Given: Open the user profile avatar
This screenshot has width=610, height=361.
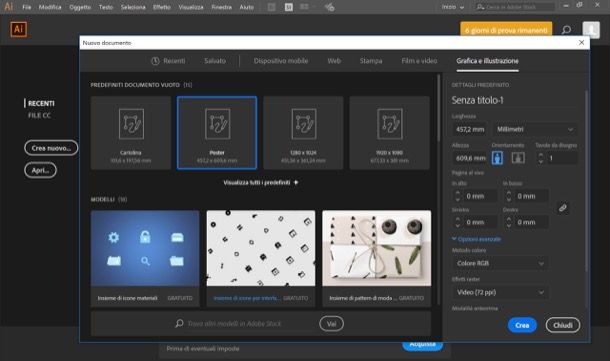Looking at the screenshot, I should (591, 30).
